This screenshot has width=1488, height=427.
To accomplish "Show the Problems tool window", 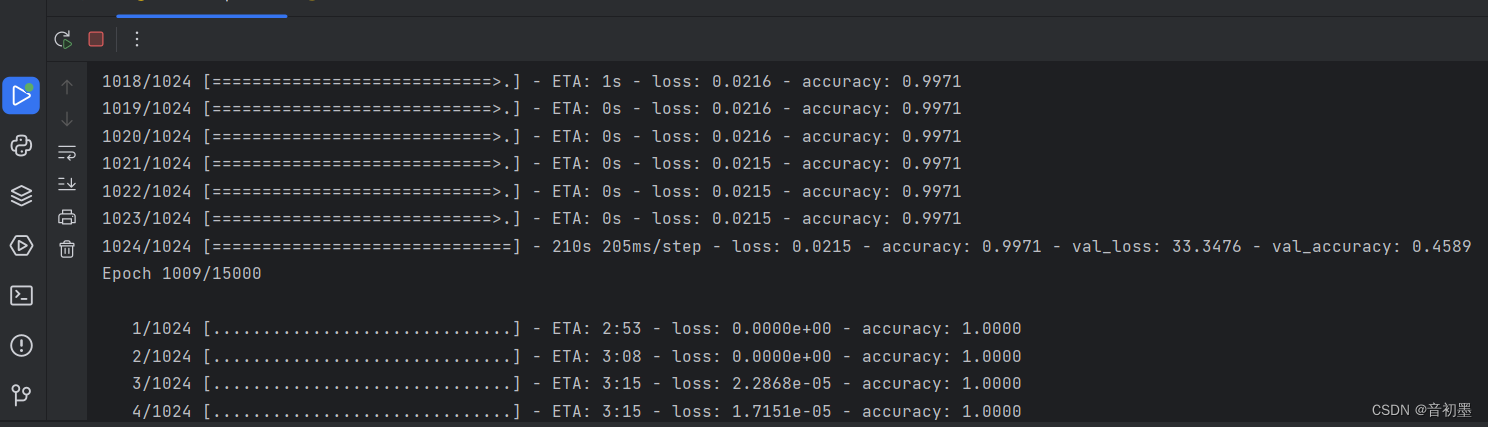I will click(21, 345).
